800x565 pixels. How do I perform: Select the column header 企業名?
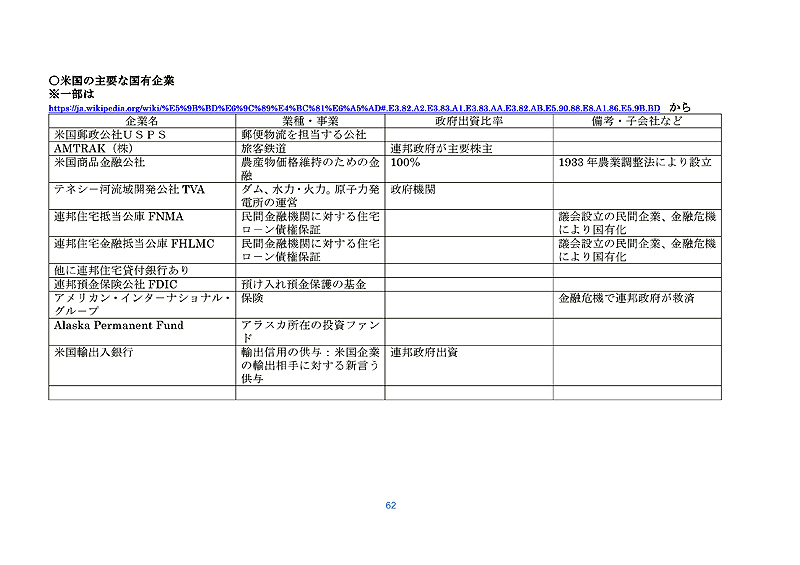pyautogui.click(x=142, y=121)
